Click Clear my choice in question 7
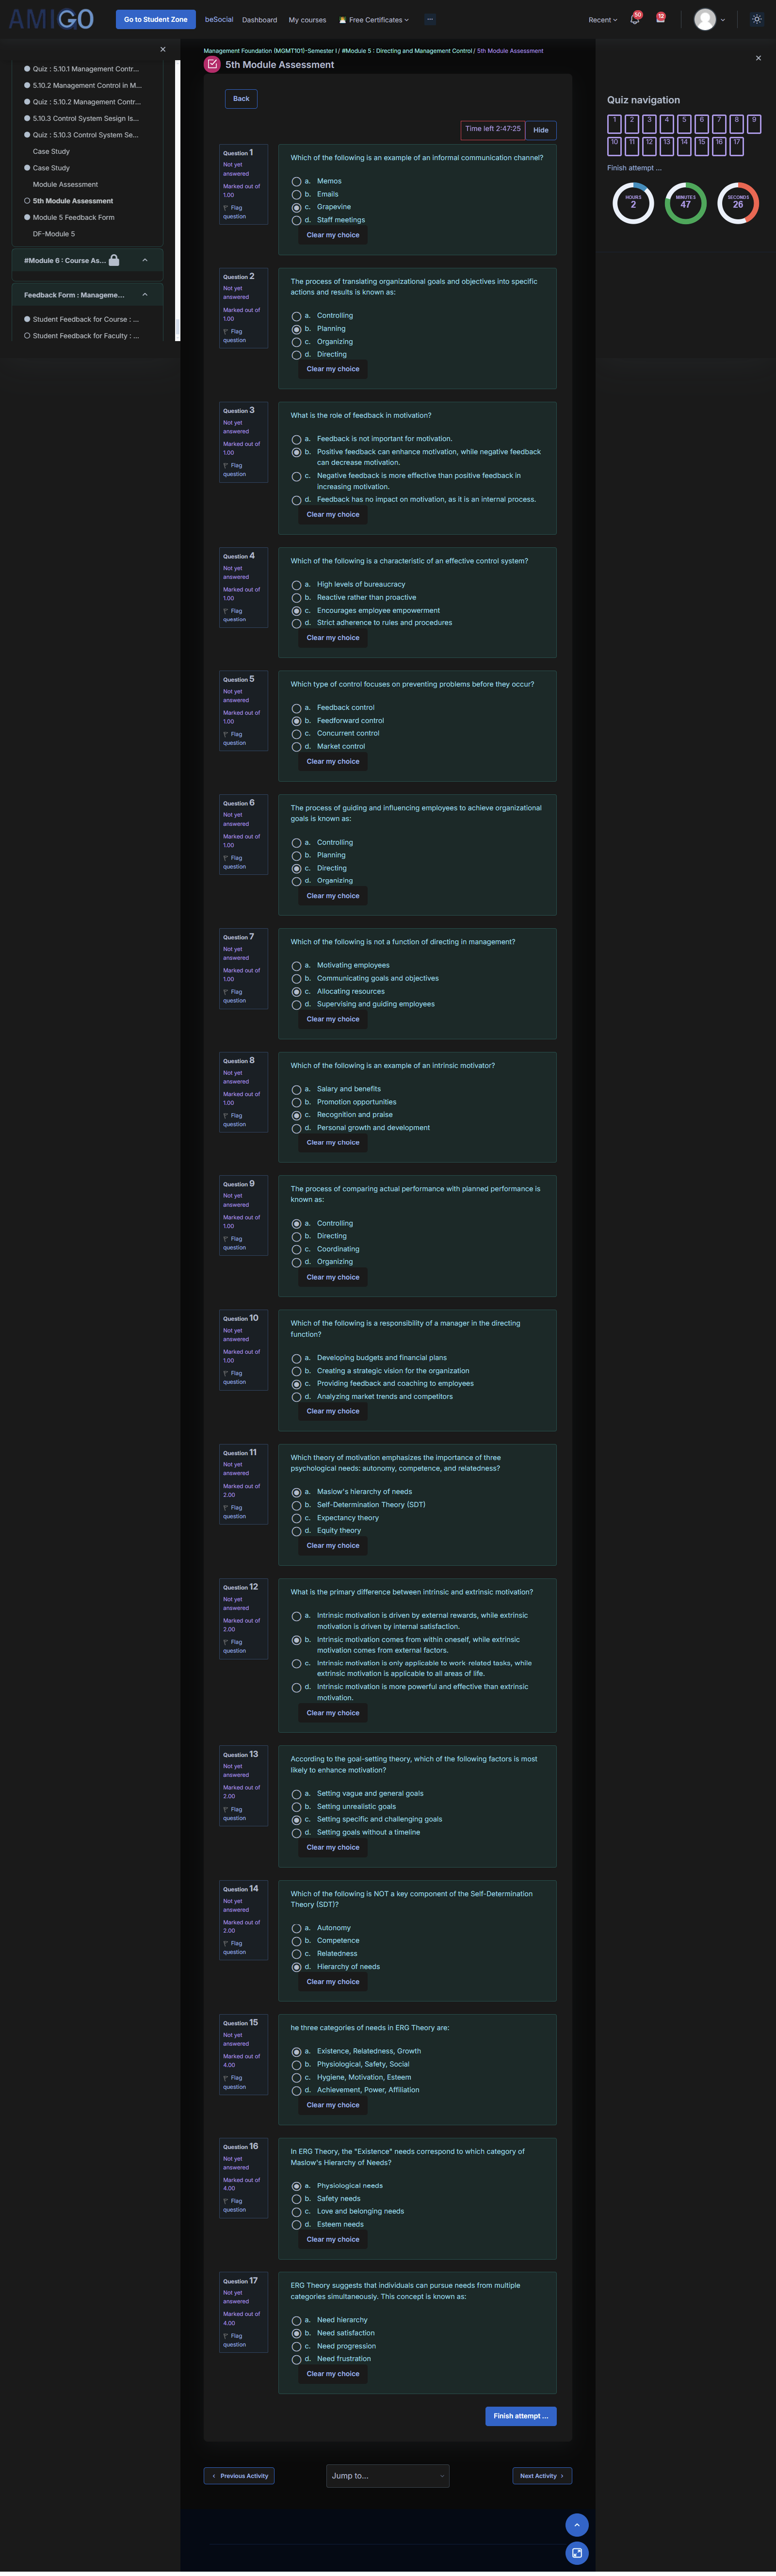776x2576 pixels. point(333,1019)
